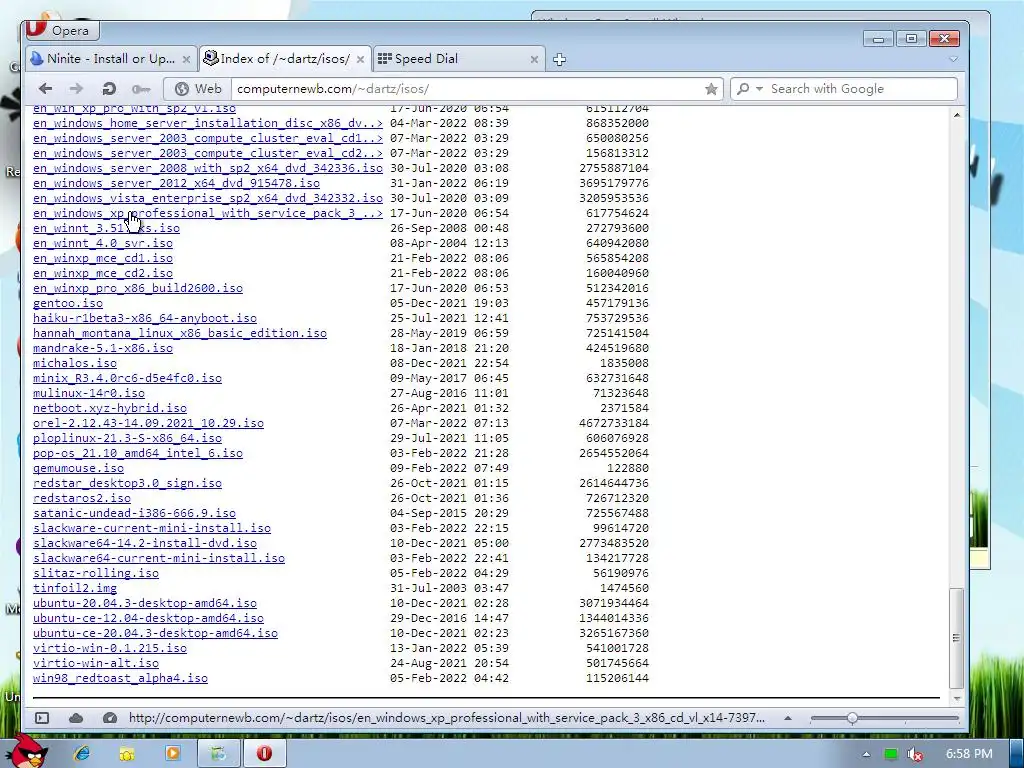Open media player from taskbar
The width and height of the screenshot is (1024, 768).
tap(172, 754)
